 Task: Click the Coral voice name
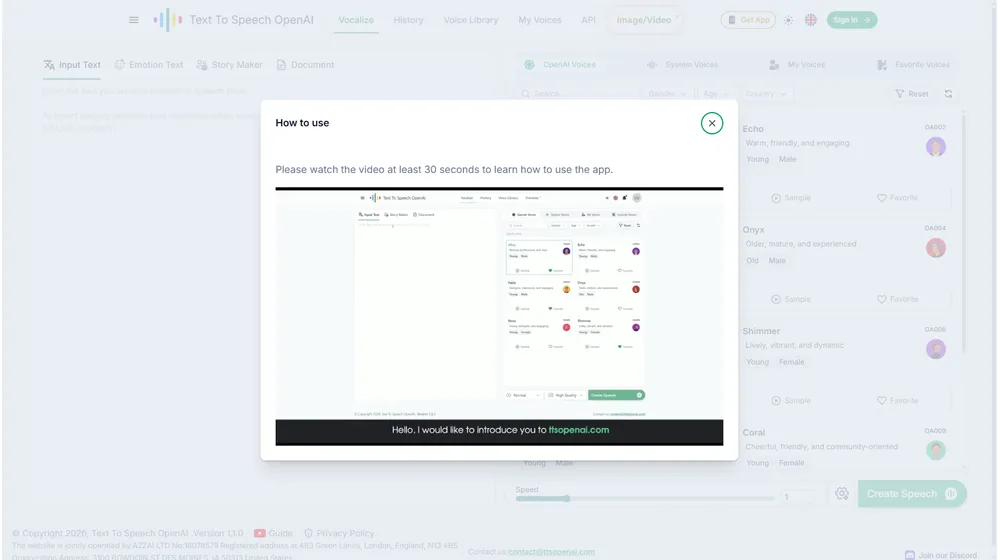click(753, 432)
